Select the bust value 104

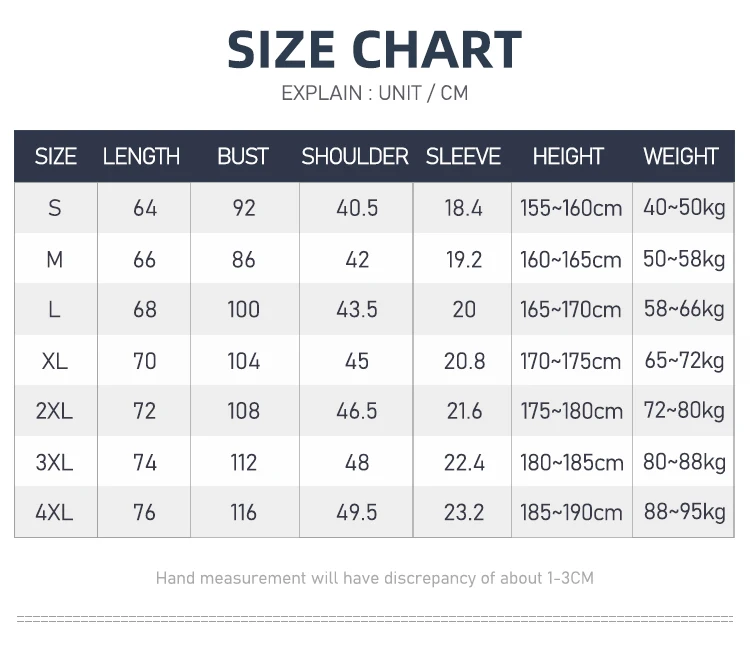pyautogui.click(x=244, y=361)
